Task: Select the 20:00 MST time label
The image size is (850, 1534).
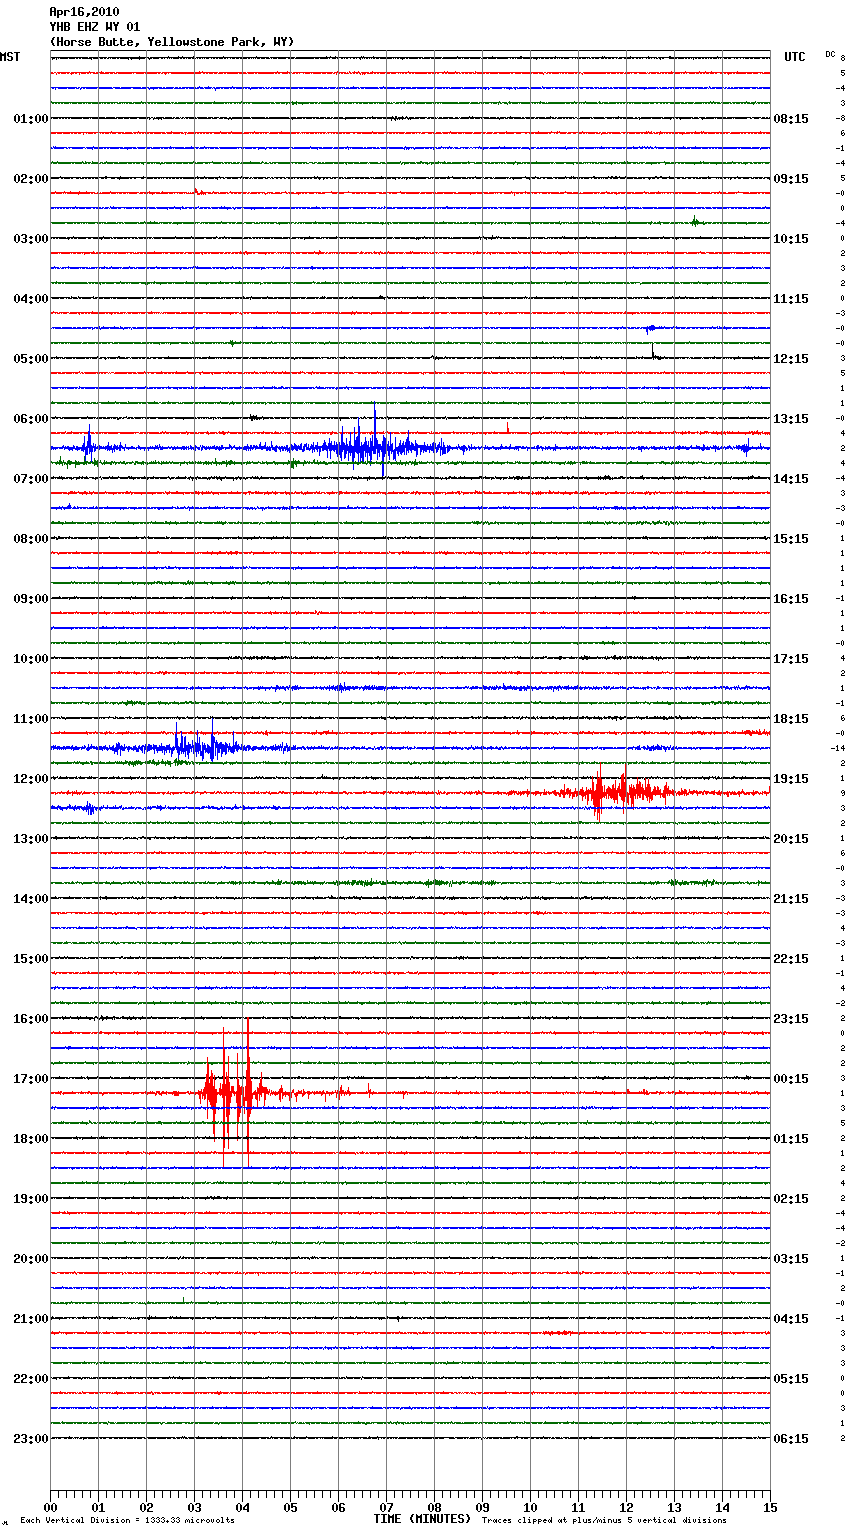Action: click(x=31, y=1259)
